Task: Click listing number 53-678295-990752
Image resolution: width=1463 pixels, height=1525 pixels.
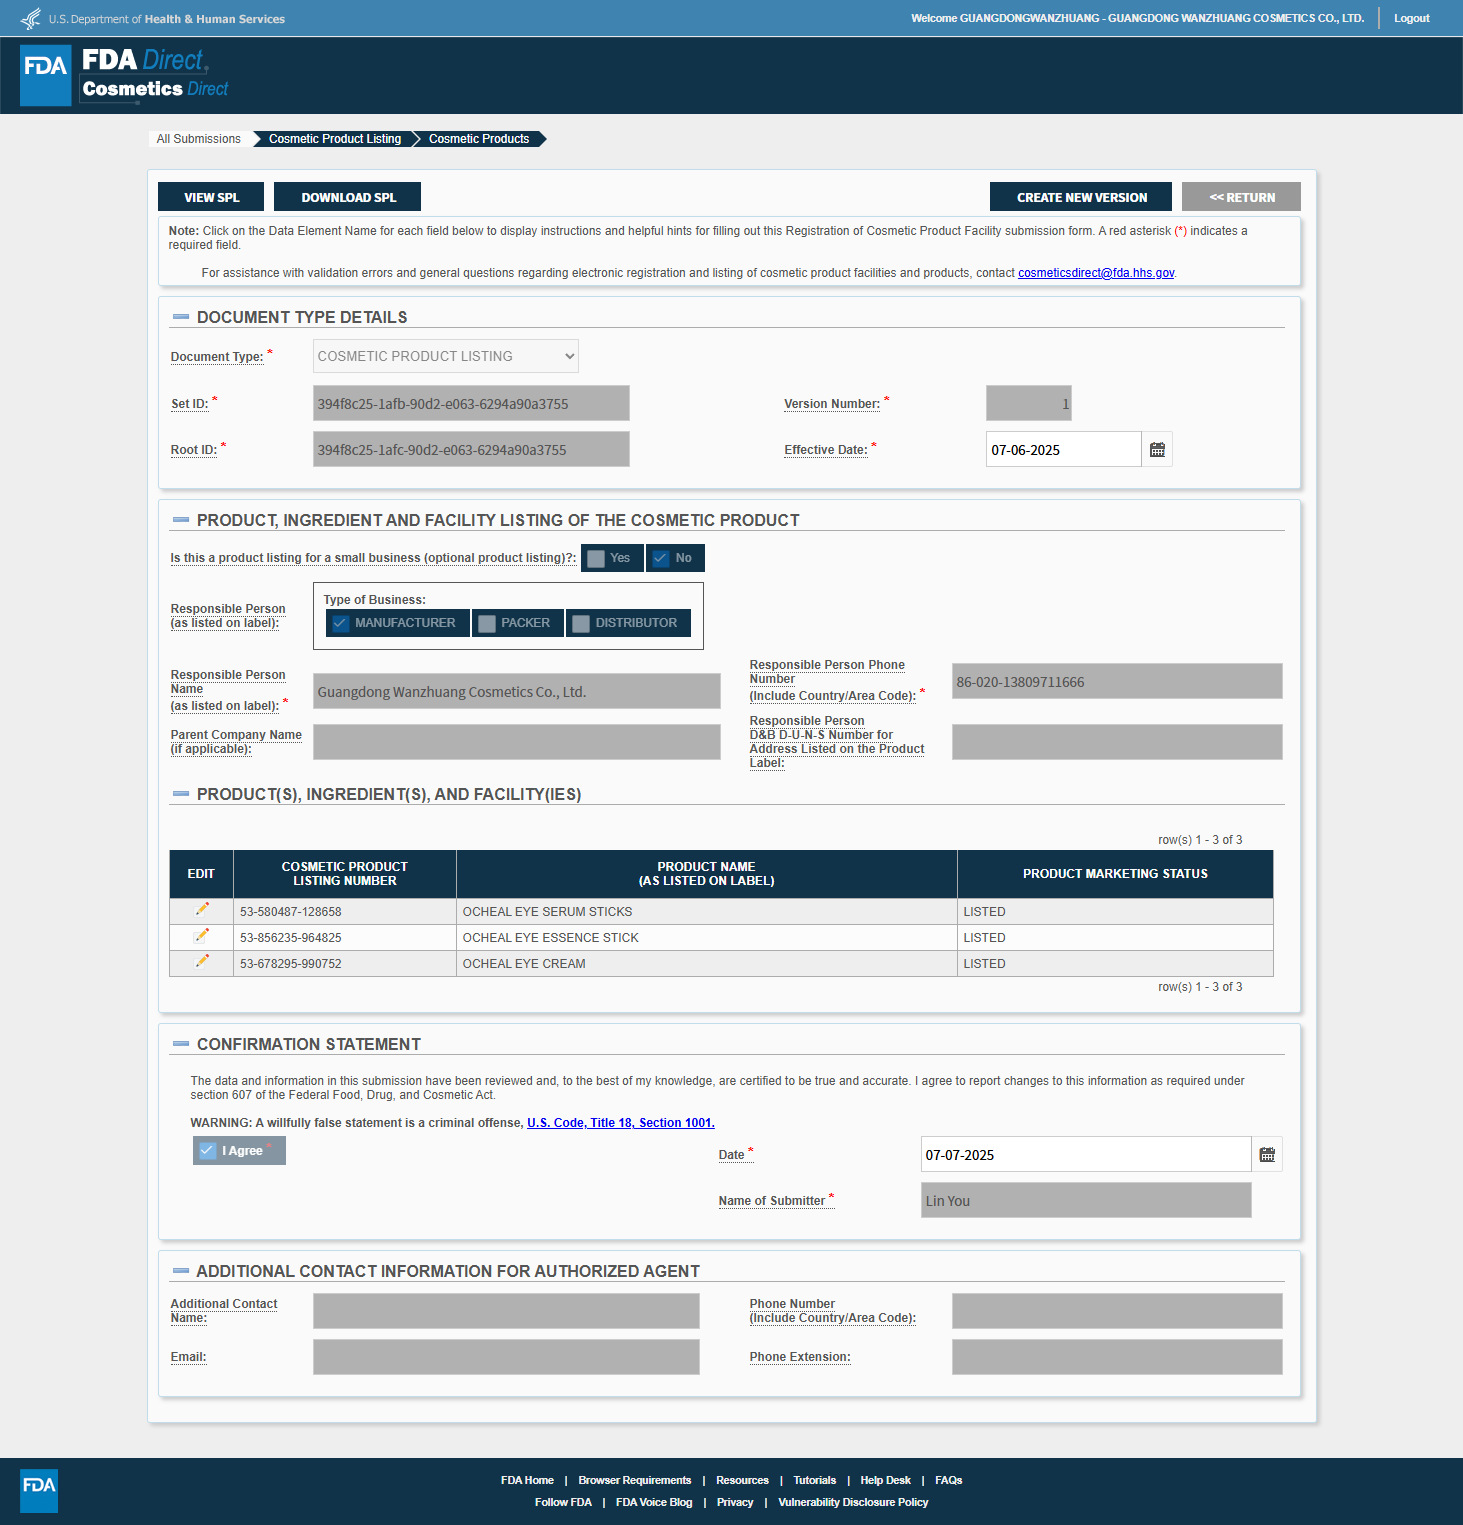Action: (x=291, y=964)
